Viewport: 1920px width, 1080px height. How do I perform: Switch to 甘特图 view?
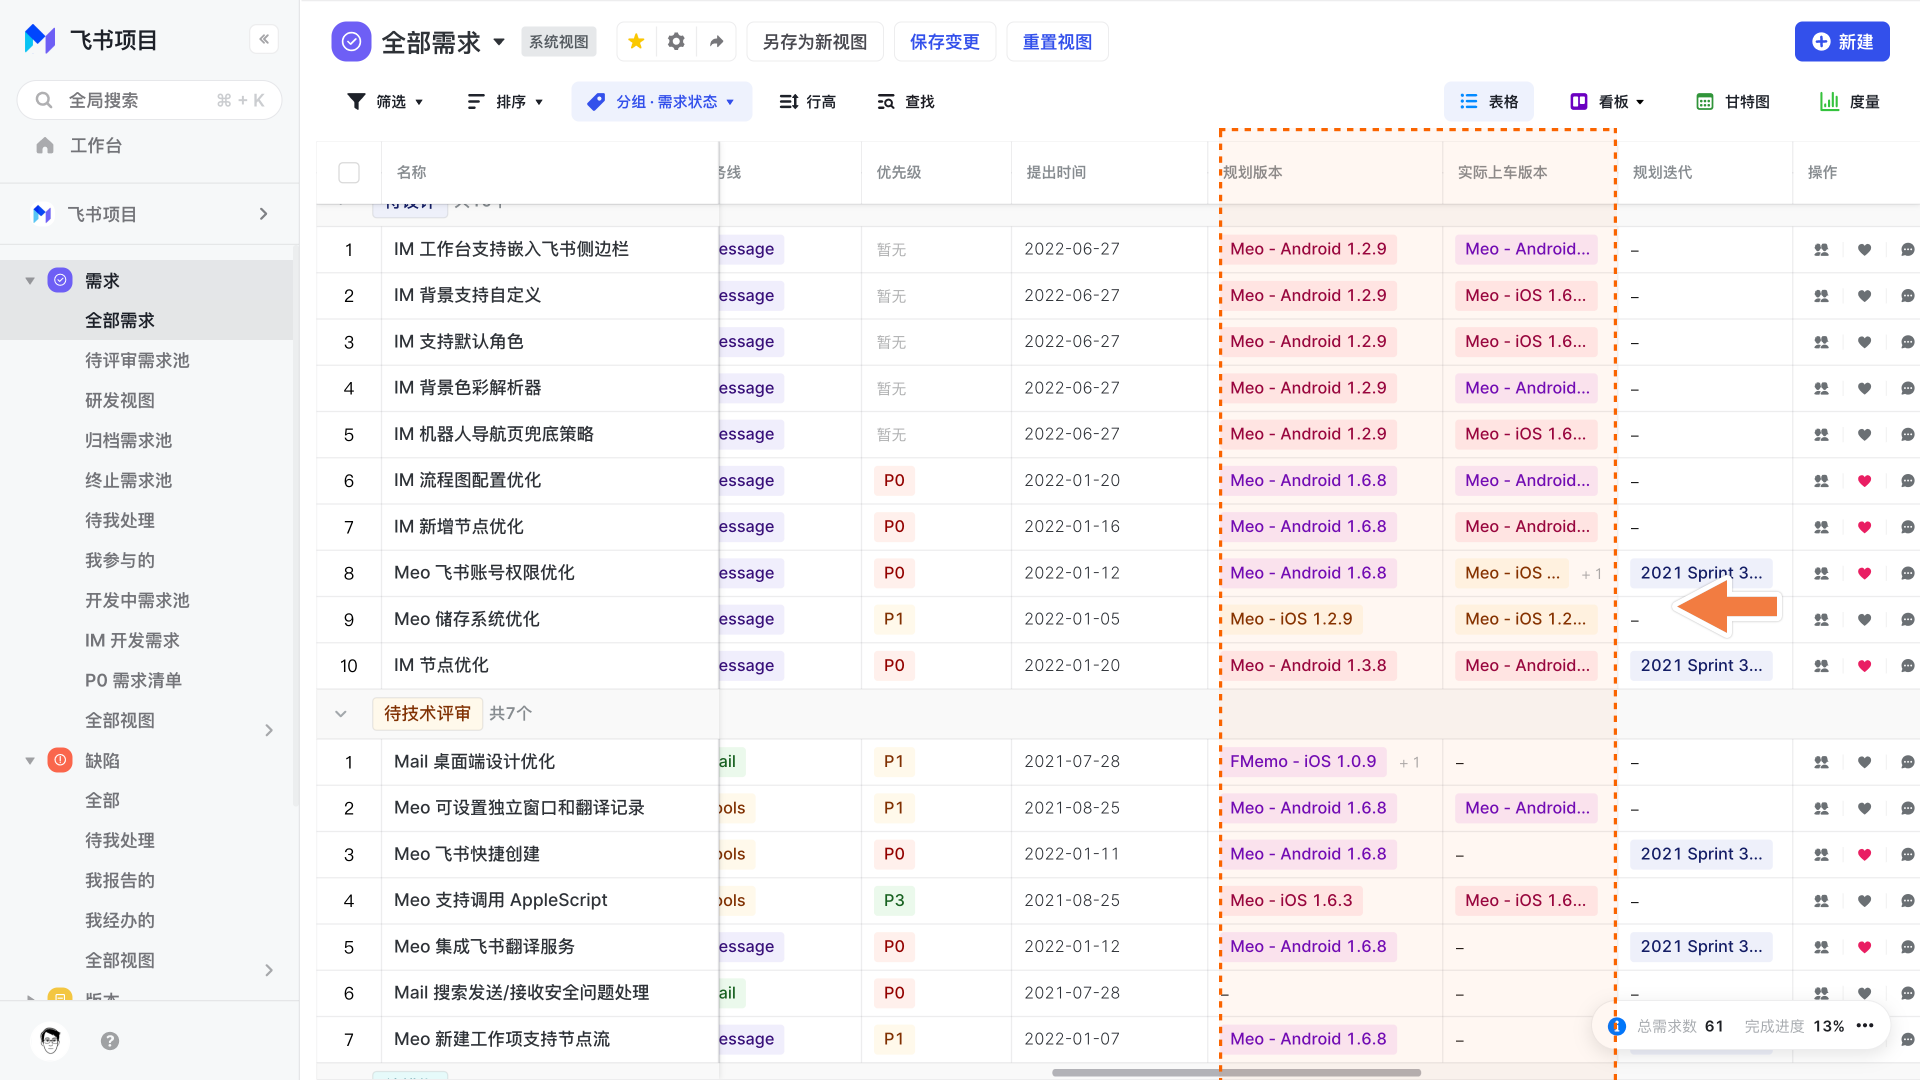[x=1733, y=101]
